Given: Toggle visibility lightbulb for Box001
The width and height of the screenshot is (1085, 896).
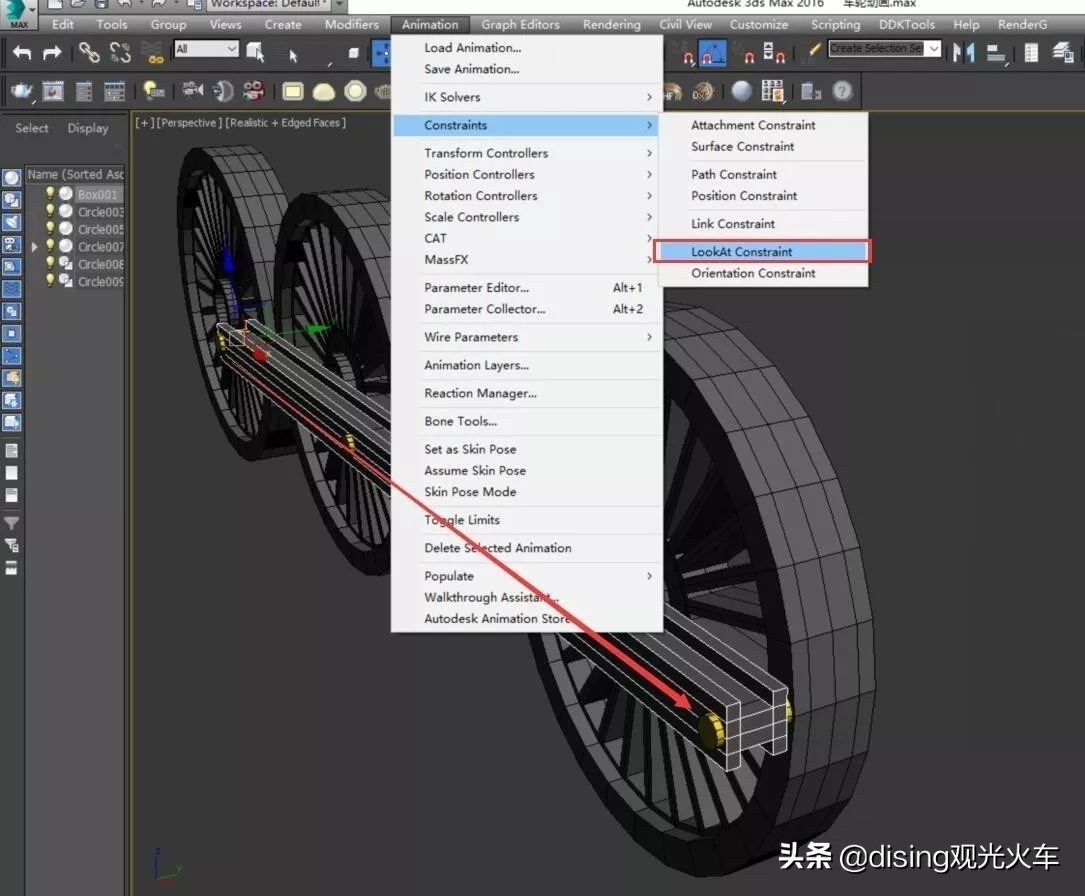Looking at the screenshot, I should point(50,193).
